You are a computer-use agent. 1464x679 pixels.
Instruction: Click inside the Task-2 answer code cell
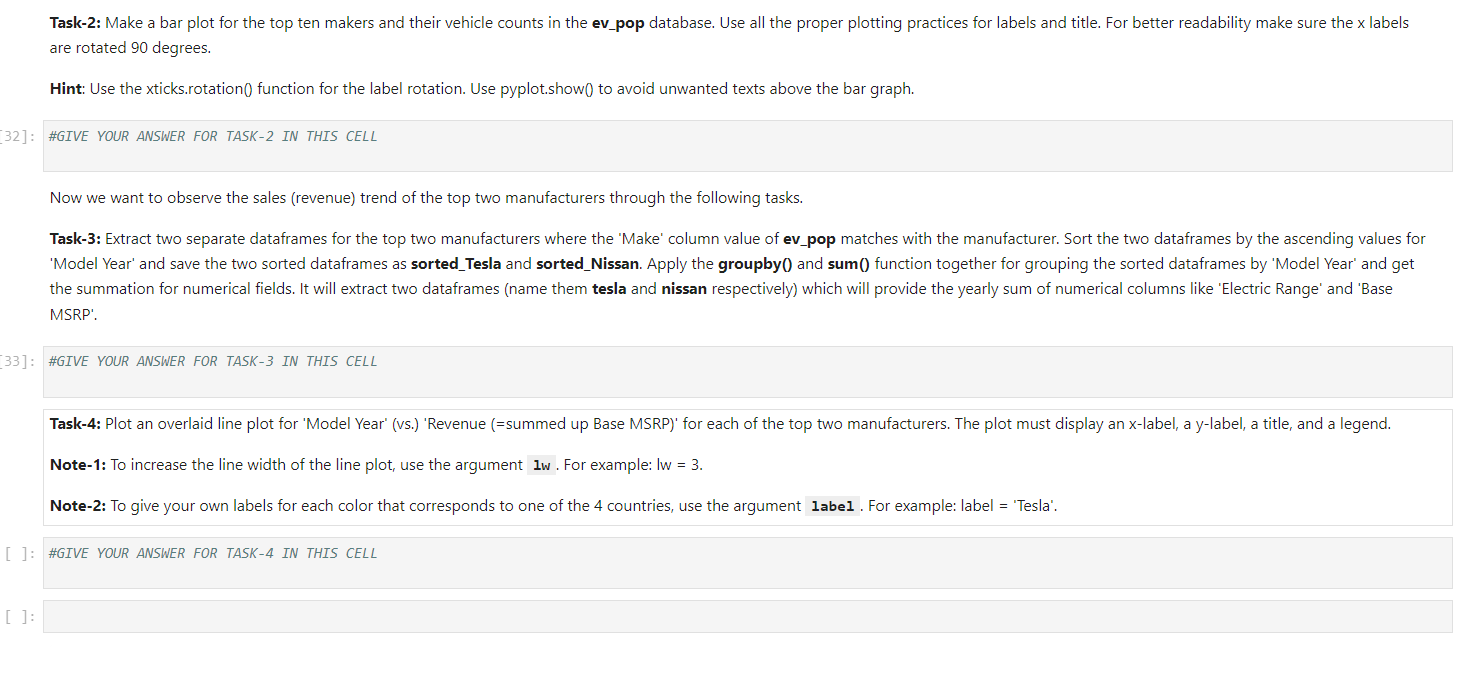pyautogui.click(x=400, y=145)
